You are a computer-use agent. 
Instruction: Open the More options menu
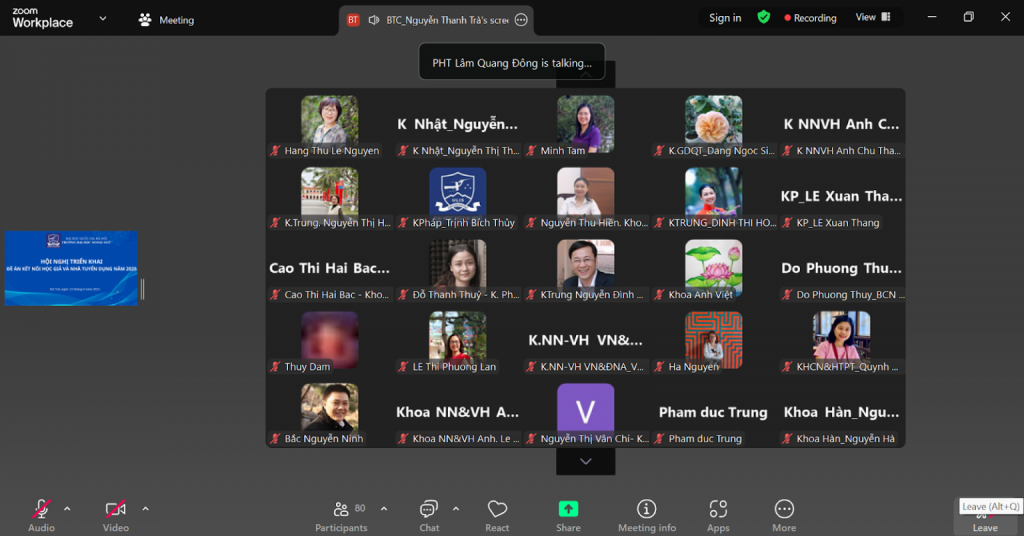784,514
